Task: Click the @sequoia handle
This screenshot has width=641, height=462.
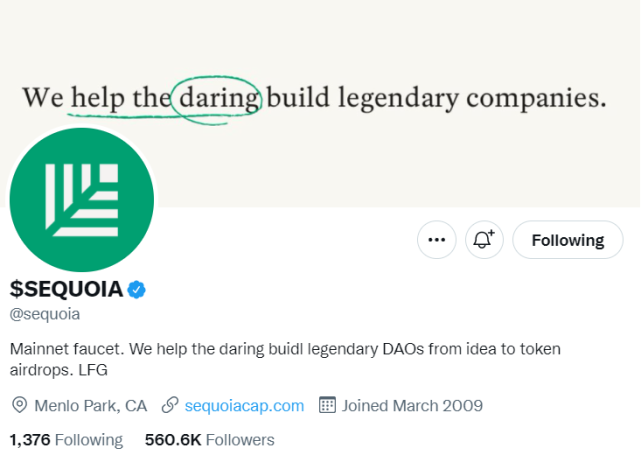Action: click(45, 314)
